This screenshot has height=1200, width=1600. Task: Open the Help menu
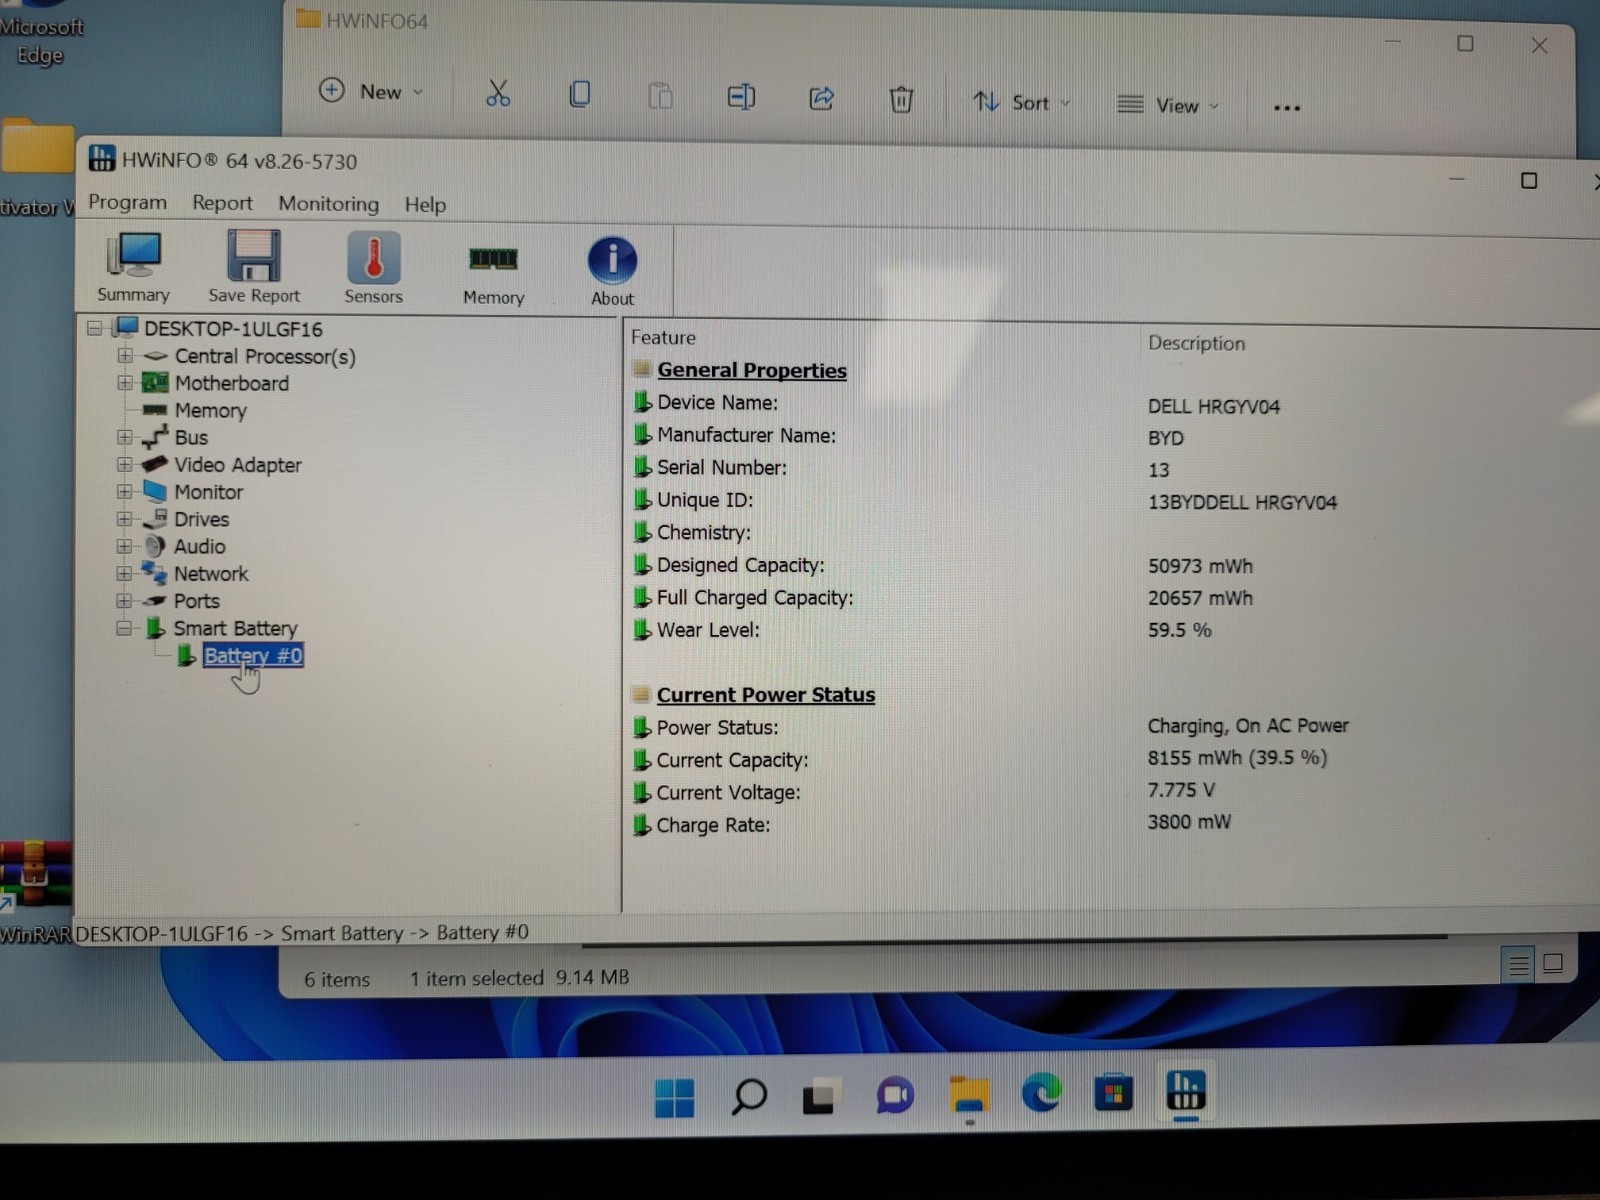[x=425, y=205]
